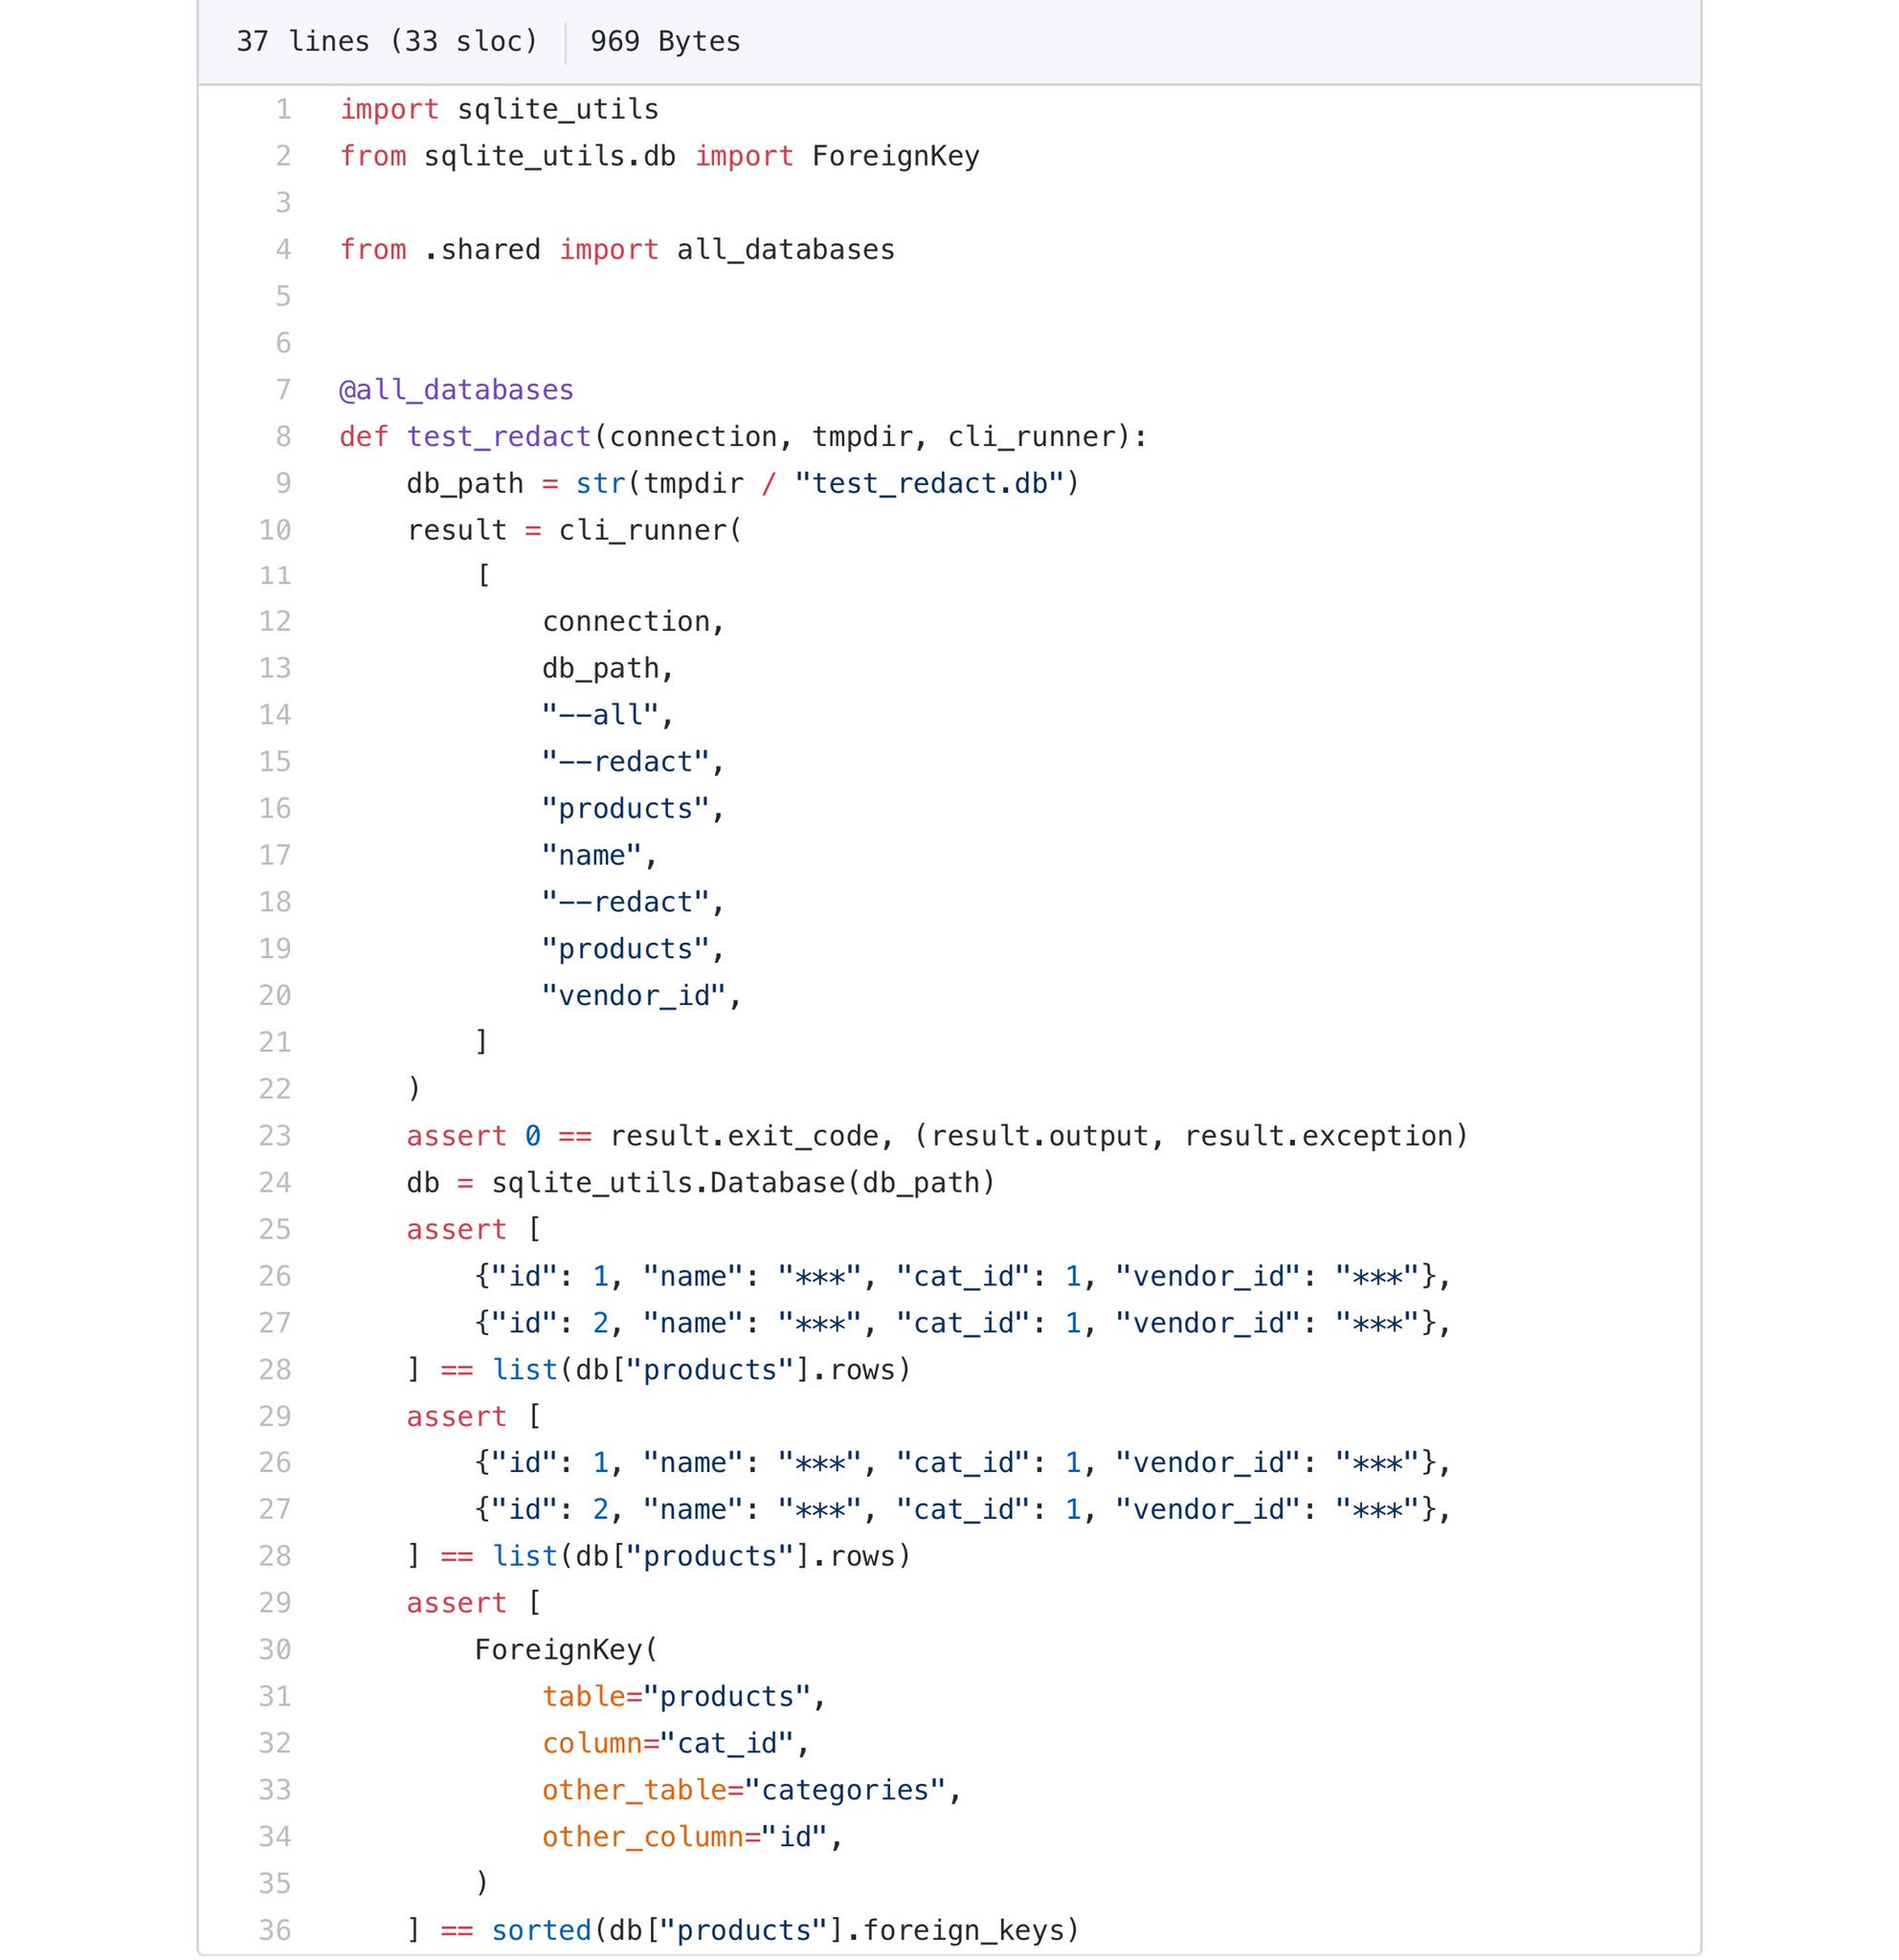Click the ForeignKey import on line 2

point(893,156)
